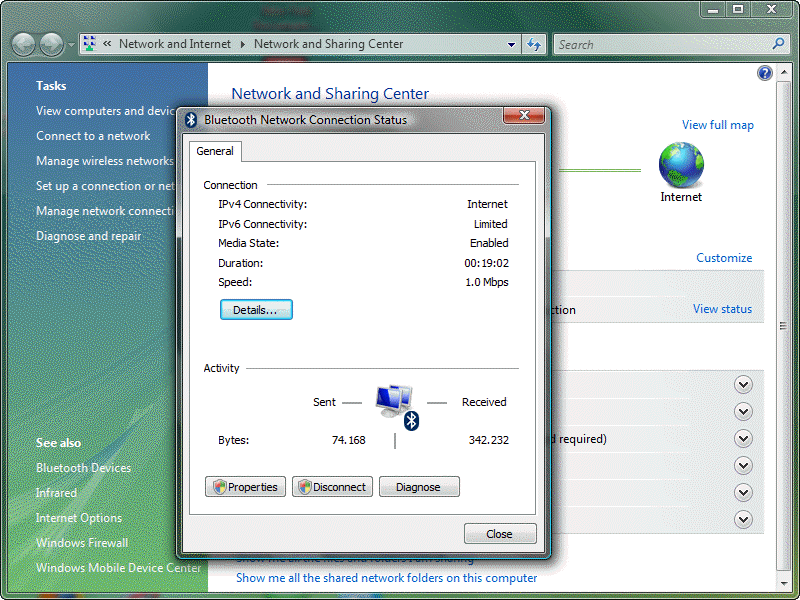Click the Network and Sharing Center heading
Screen dimensions: 800x600
(330, 94)
